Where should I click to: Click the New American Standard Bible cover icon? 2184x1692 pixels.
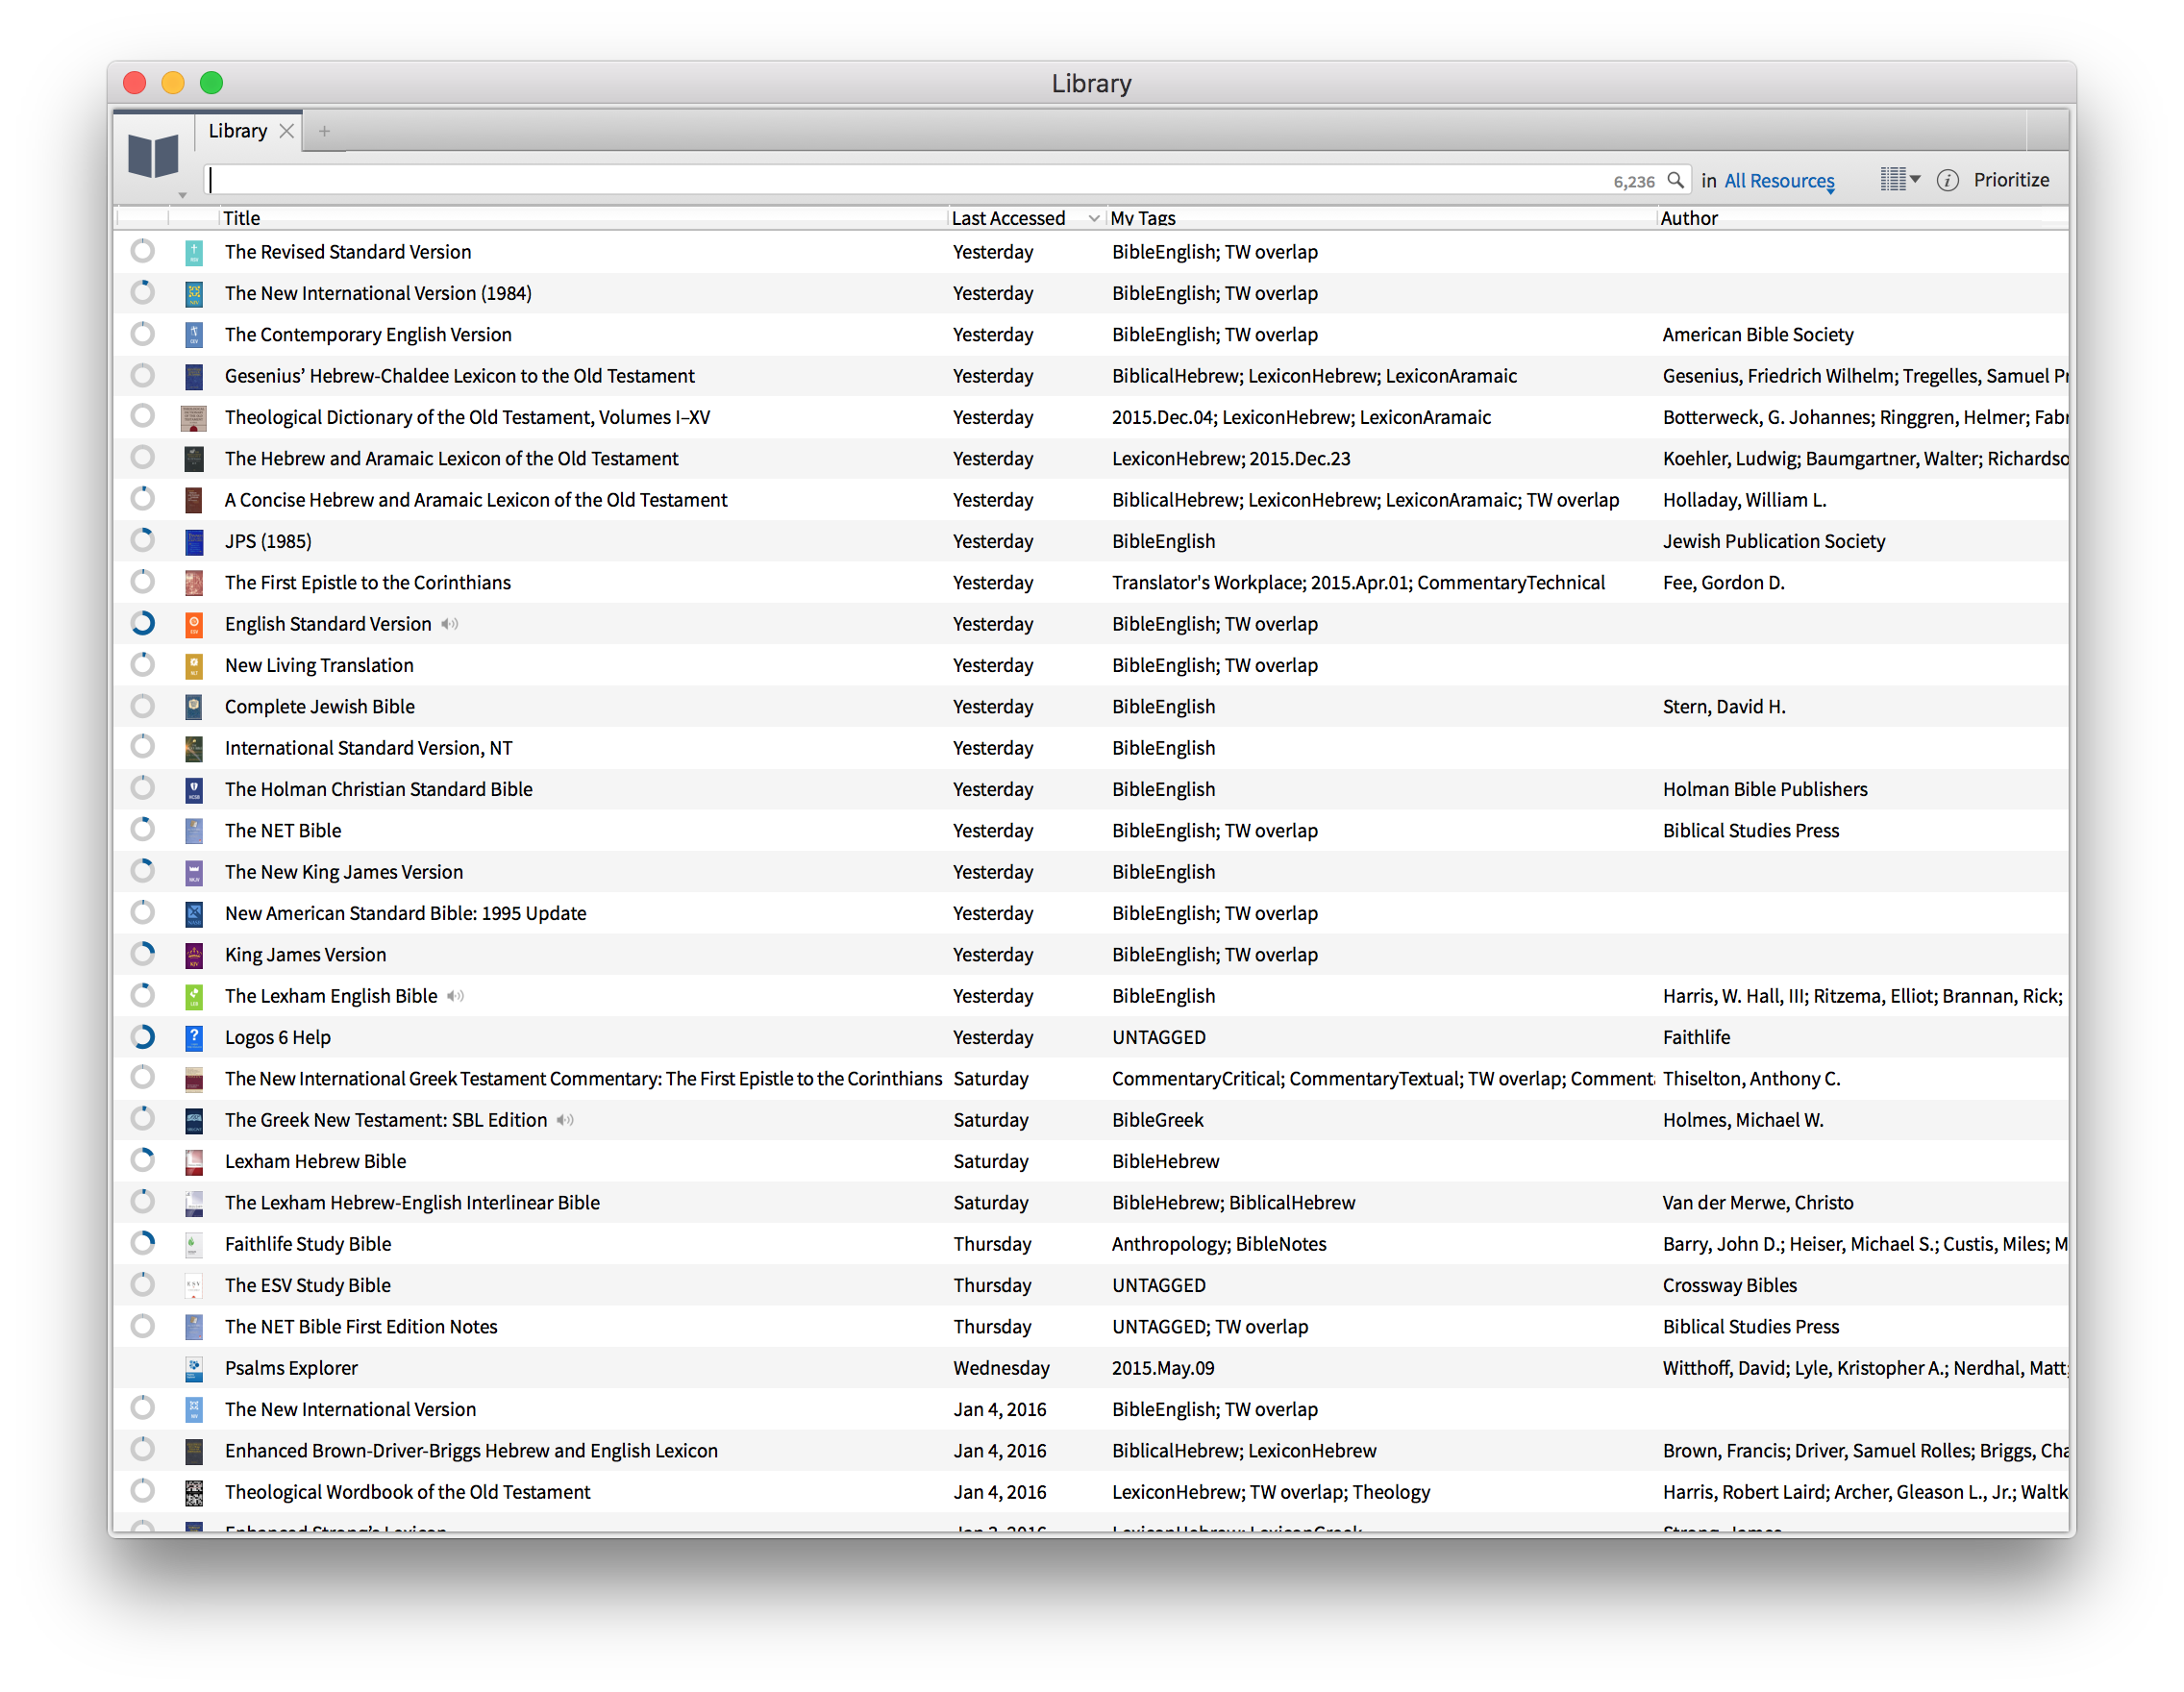click(194, 914)
